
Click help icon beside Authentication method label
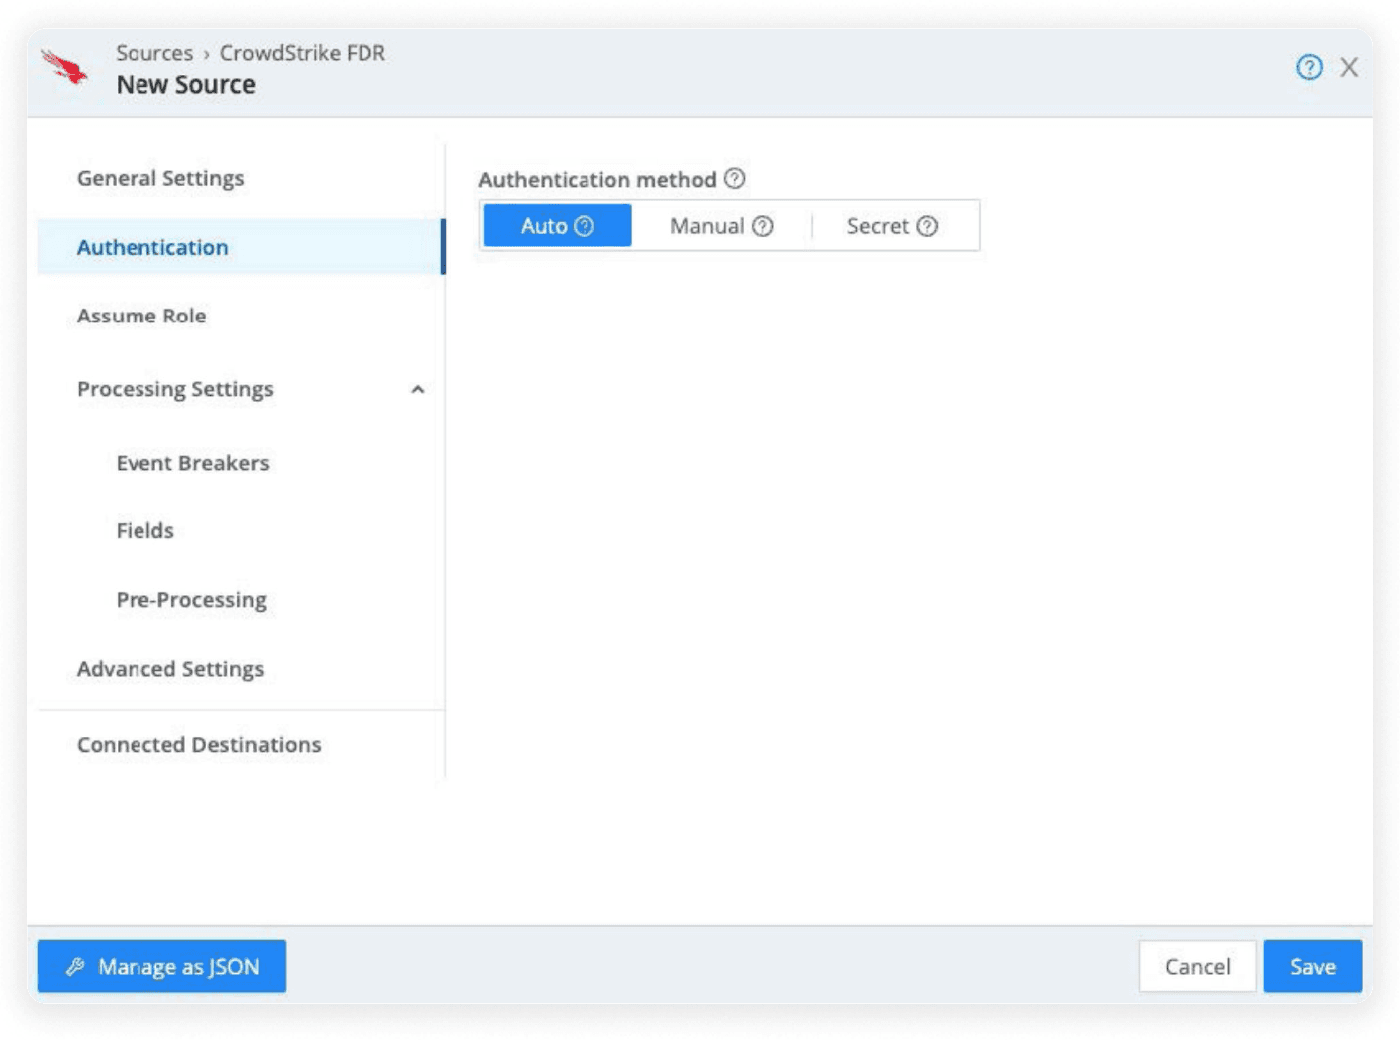[x=735, y=178]
